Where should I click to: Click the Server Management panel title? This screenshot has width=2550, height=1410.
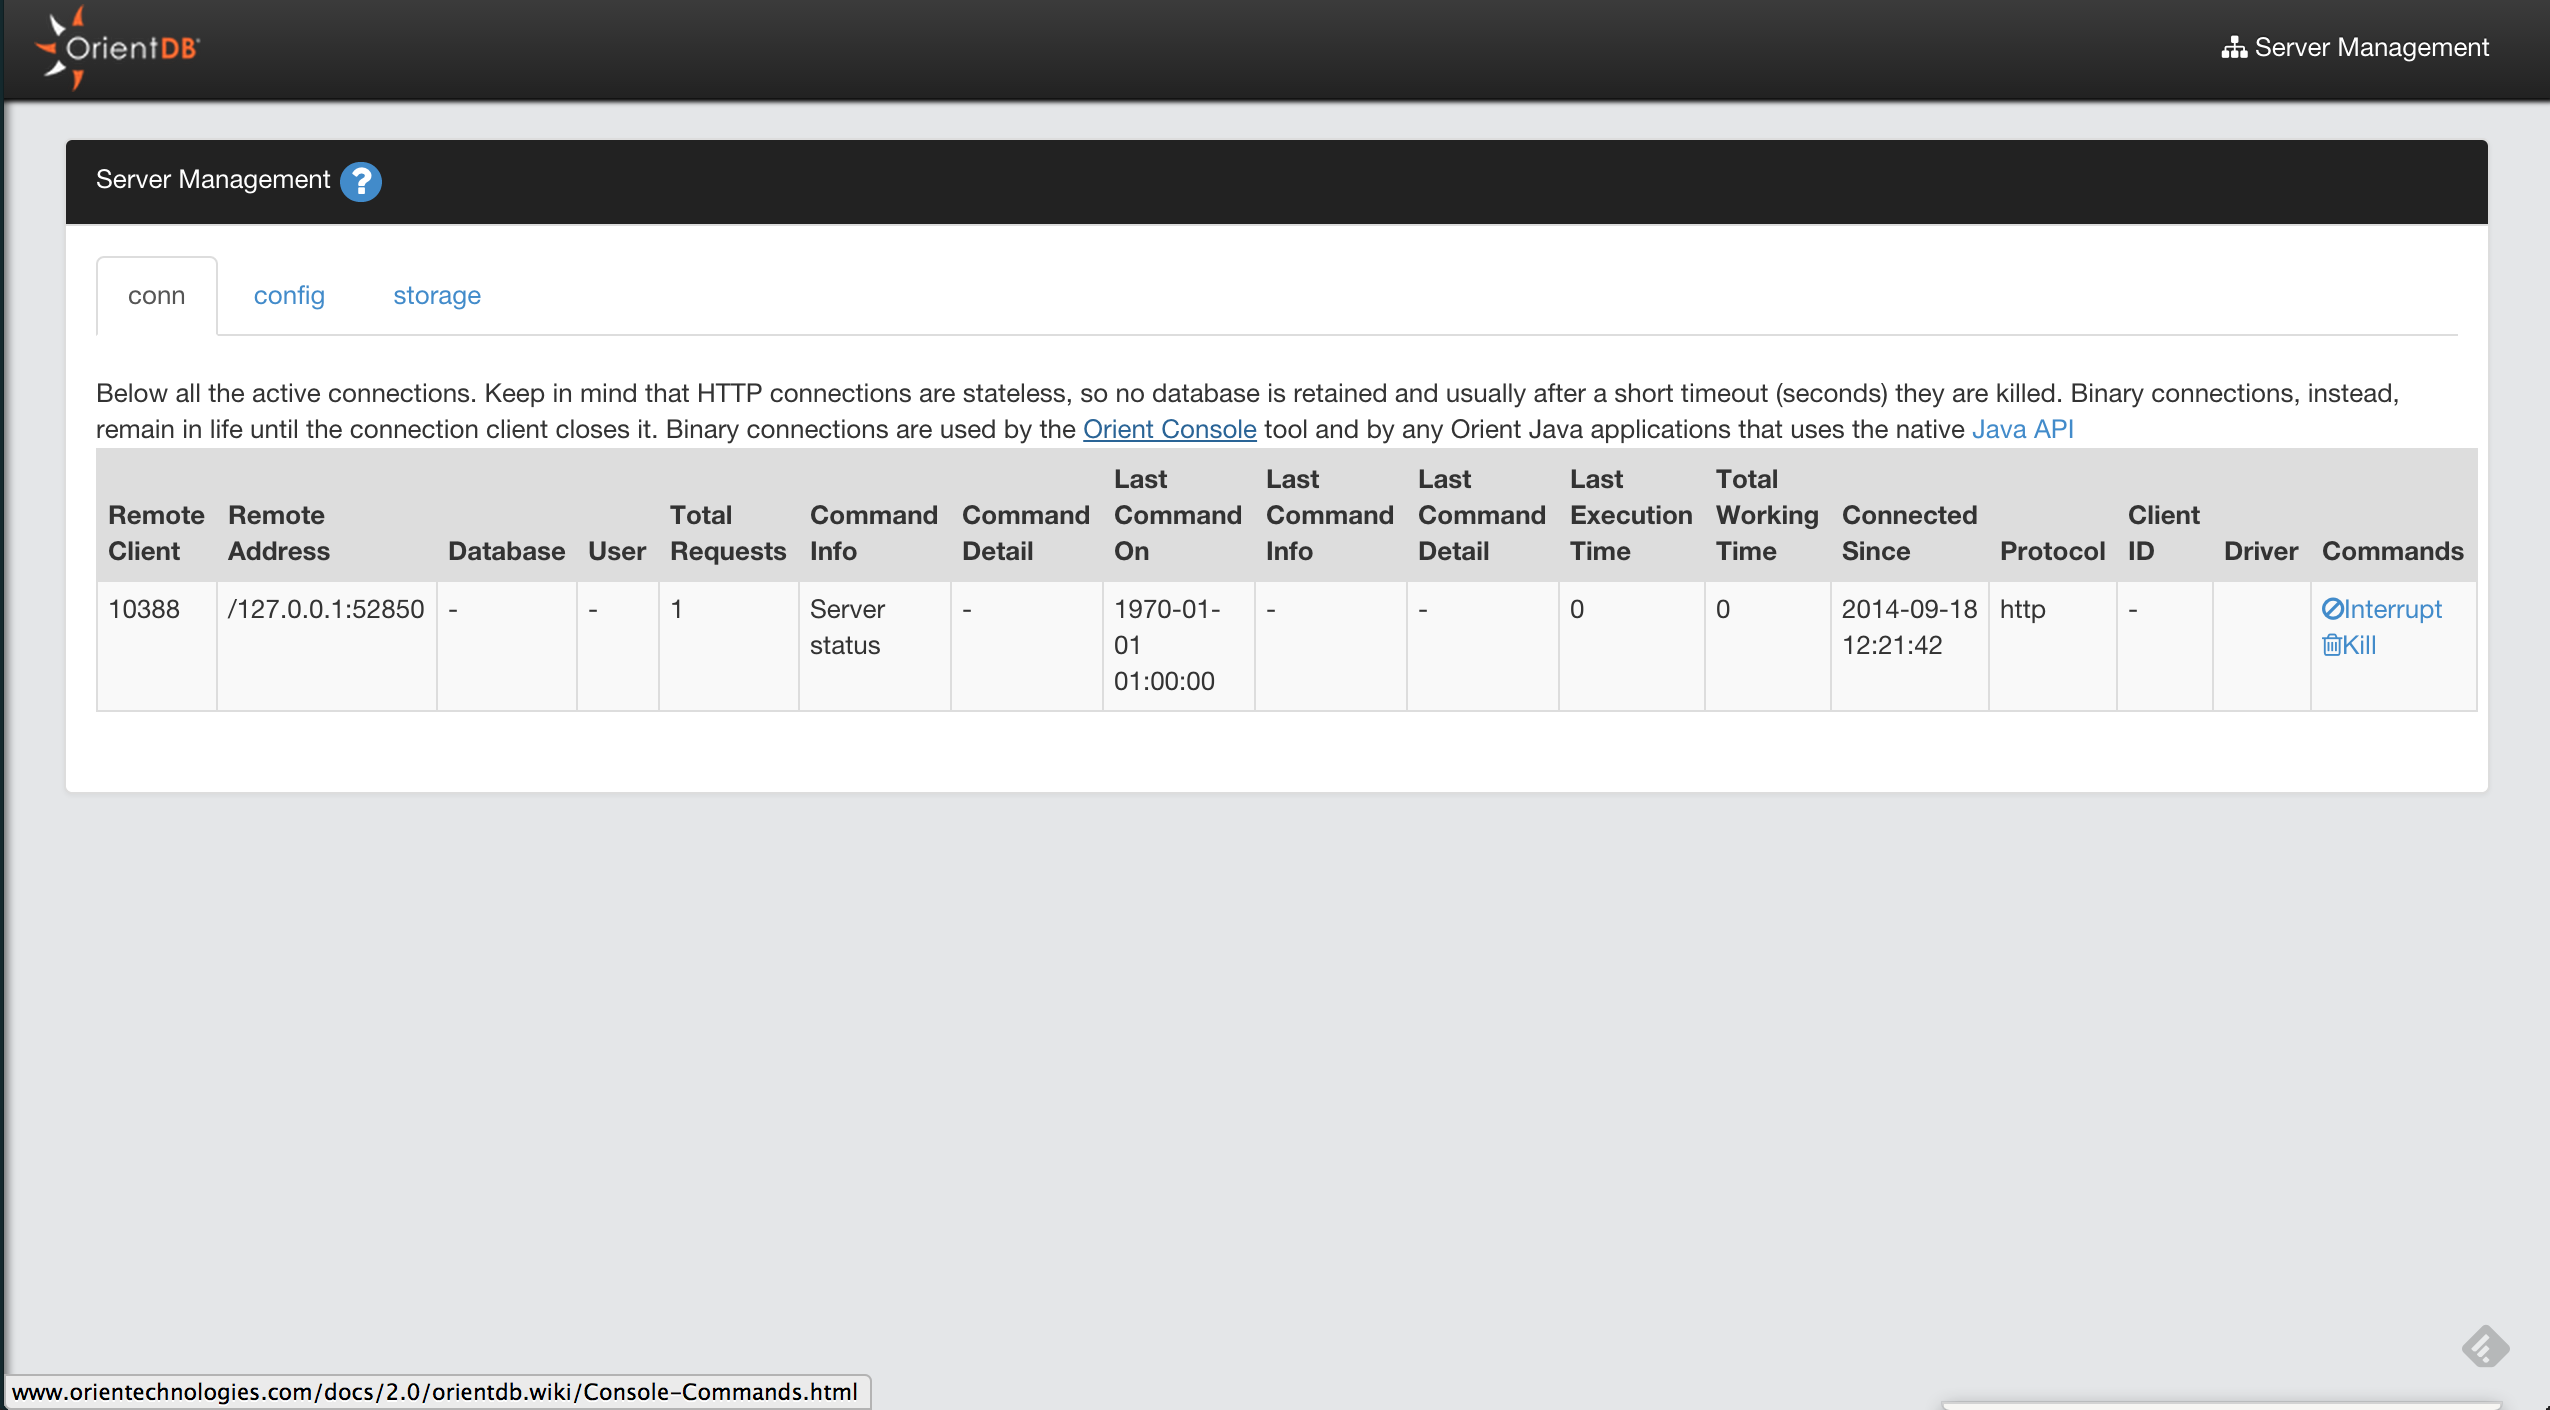[x=213, y=180]
